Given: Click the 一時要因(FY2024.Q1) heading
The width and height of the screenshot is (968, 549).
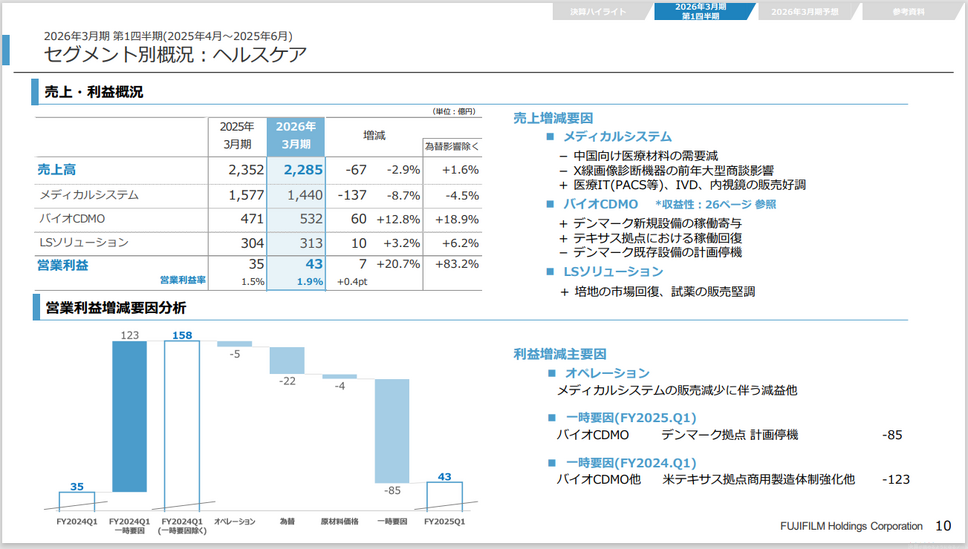Looking at the screenshot, I should tap(631, 463).
